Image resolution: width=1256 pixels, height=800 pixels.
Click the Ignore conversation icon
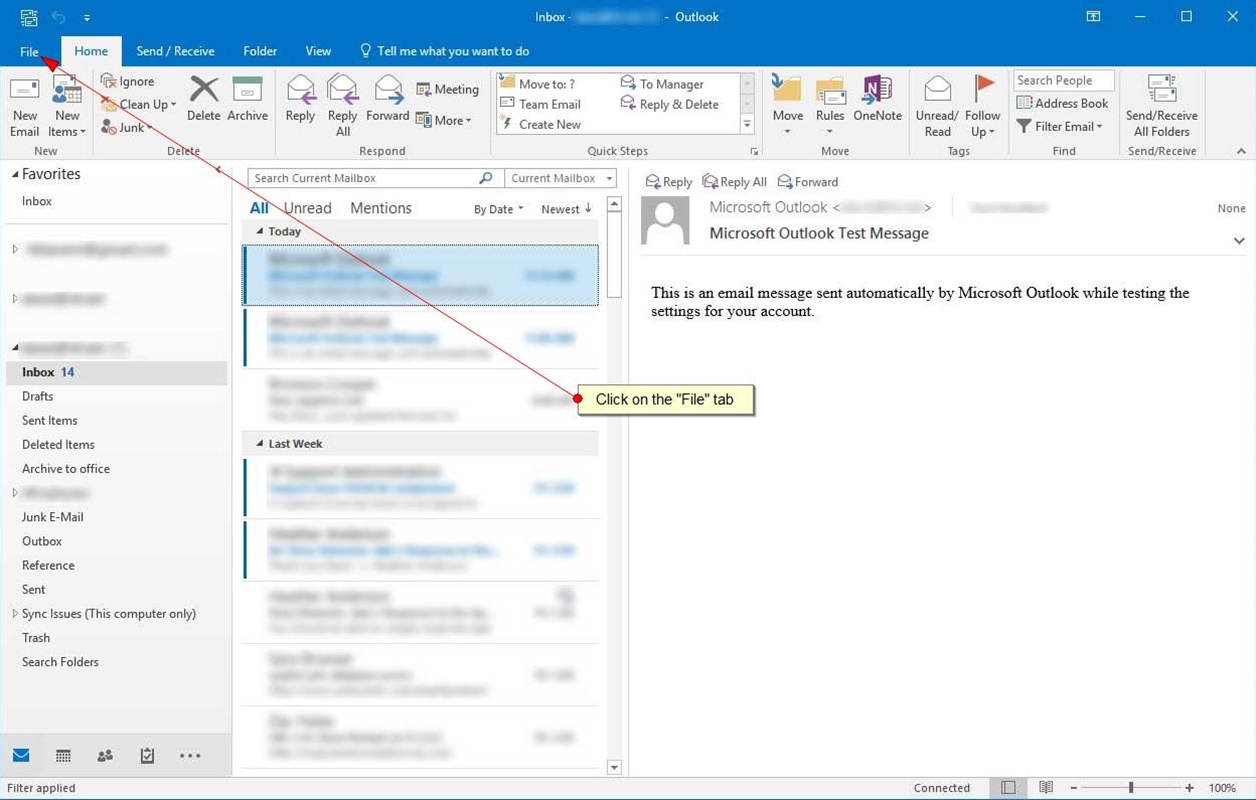coord(109,81)
